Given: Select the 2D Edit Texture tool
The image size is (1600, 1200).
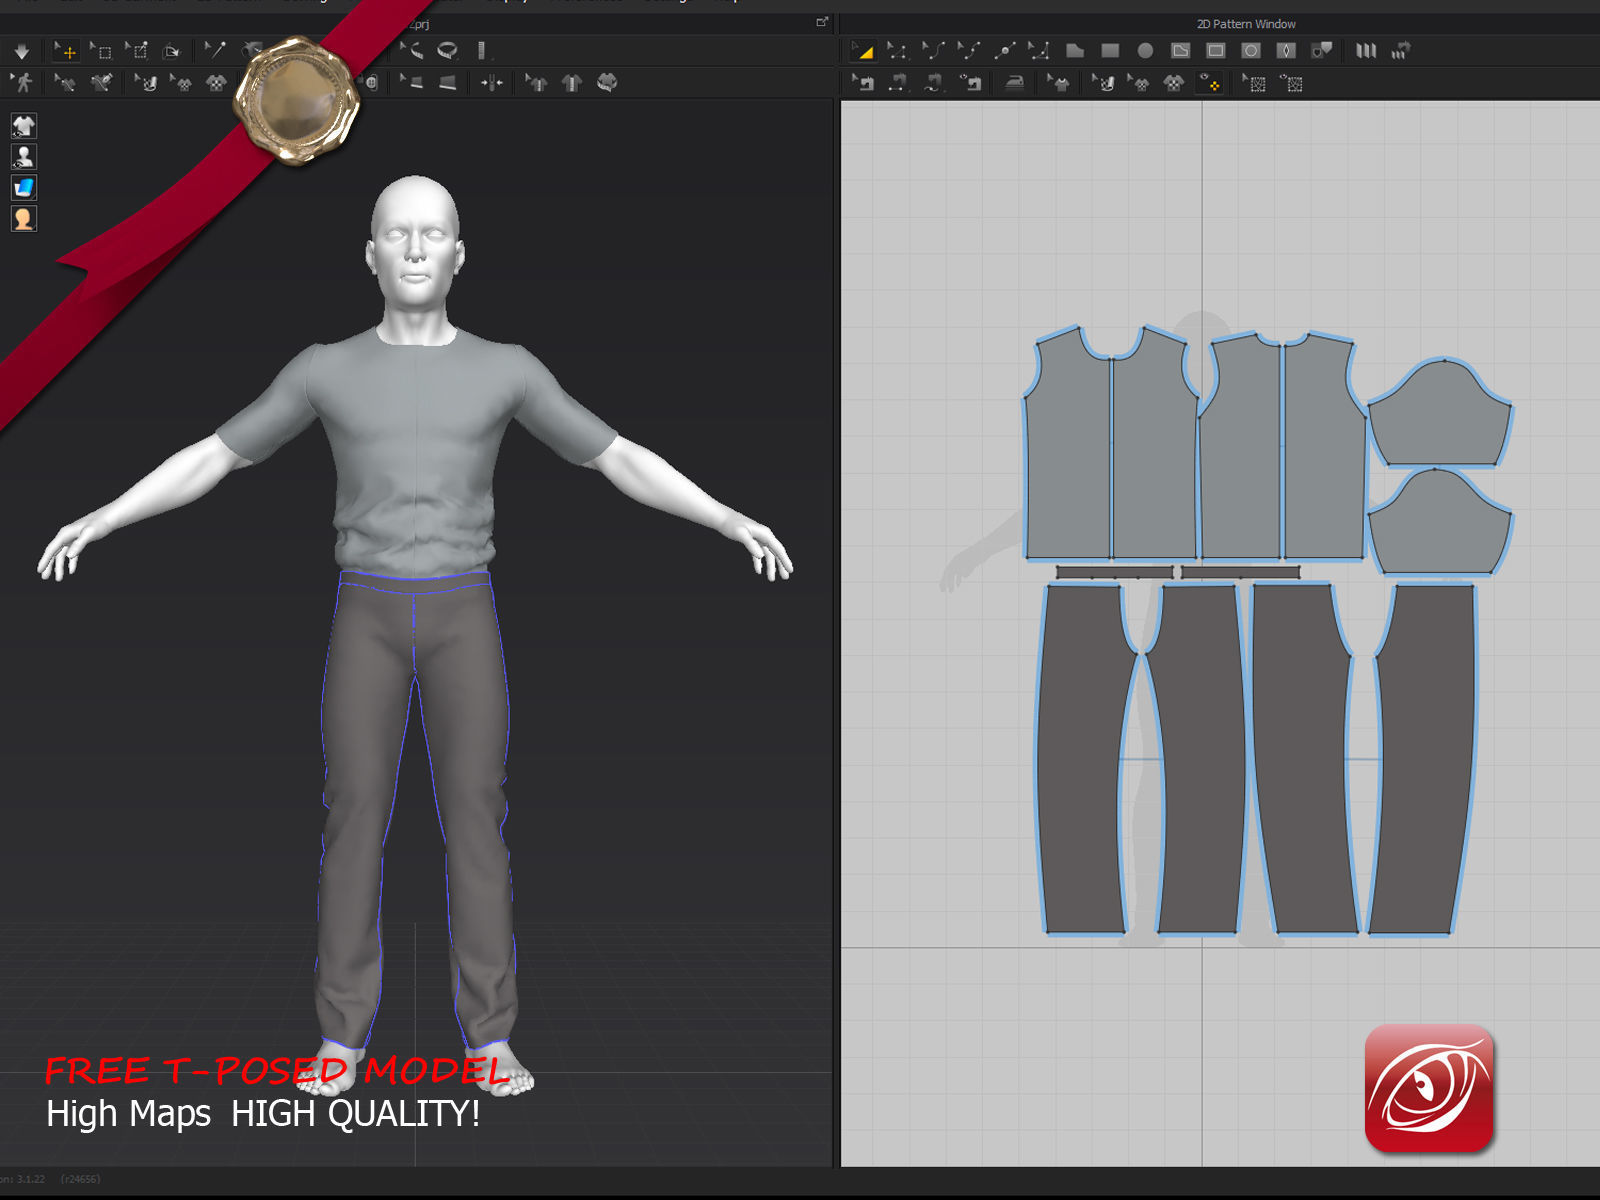Looking at the screenshot, I should 1102,83.
